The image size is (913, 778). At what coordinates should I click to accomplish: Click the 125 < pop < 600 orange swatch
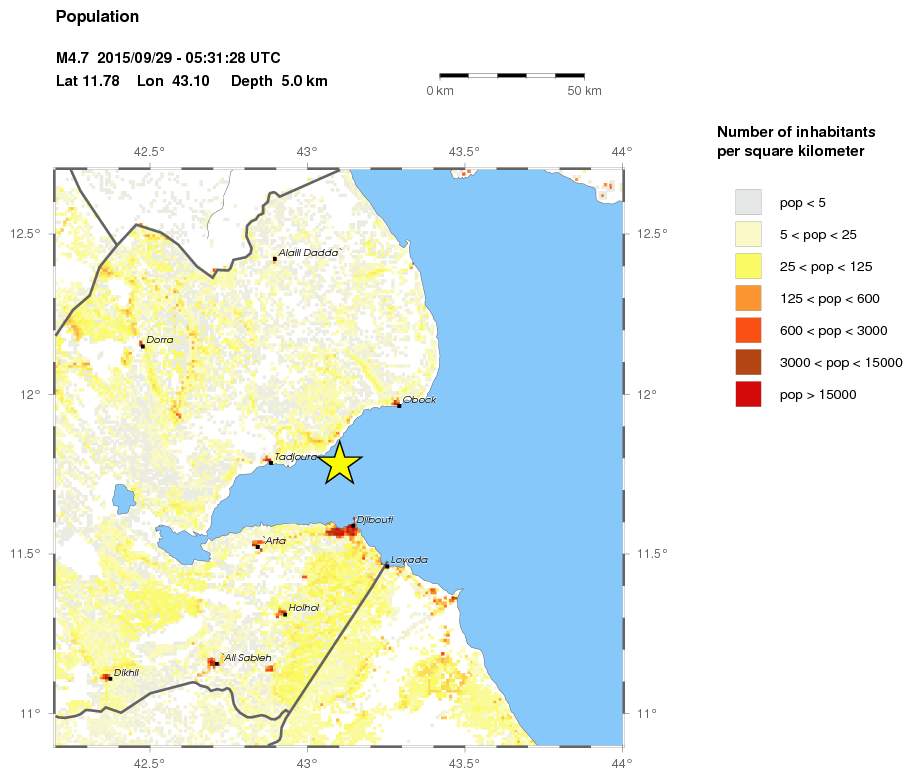pos(748,298)
